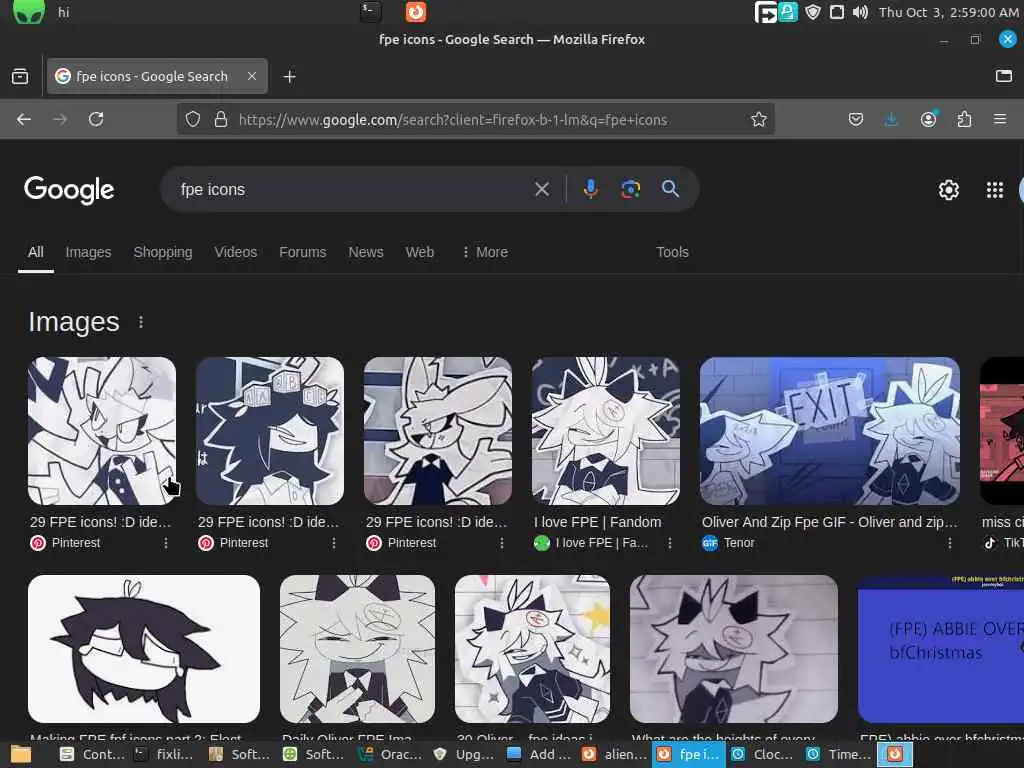This screenshot has height=768, width=1024.
Task: Switch to the Clock taskbar window
Action: [762, 754]
